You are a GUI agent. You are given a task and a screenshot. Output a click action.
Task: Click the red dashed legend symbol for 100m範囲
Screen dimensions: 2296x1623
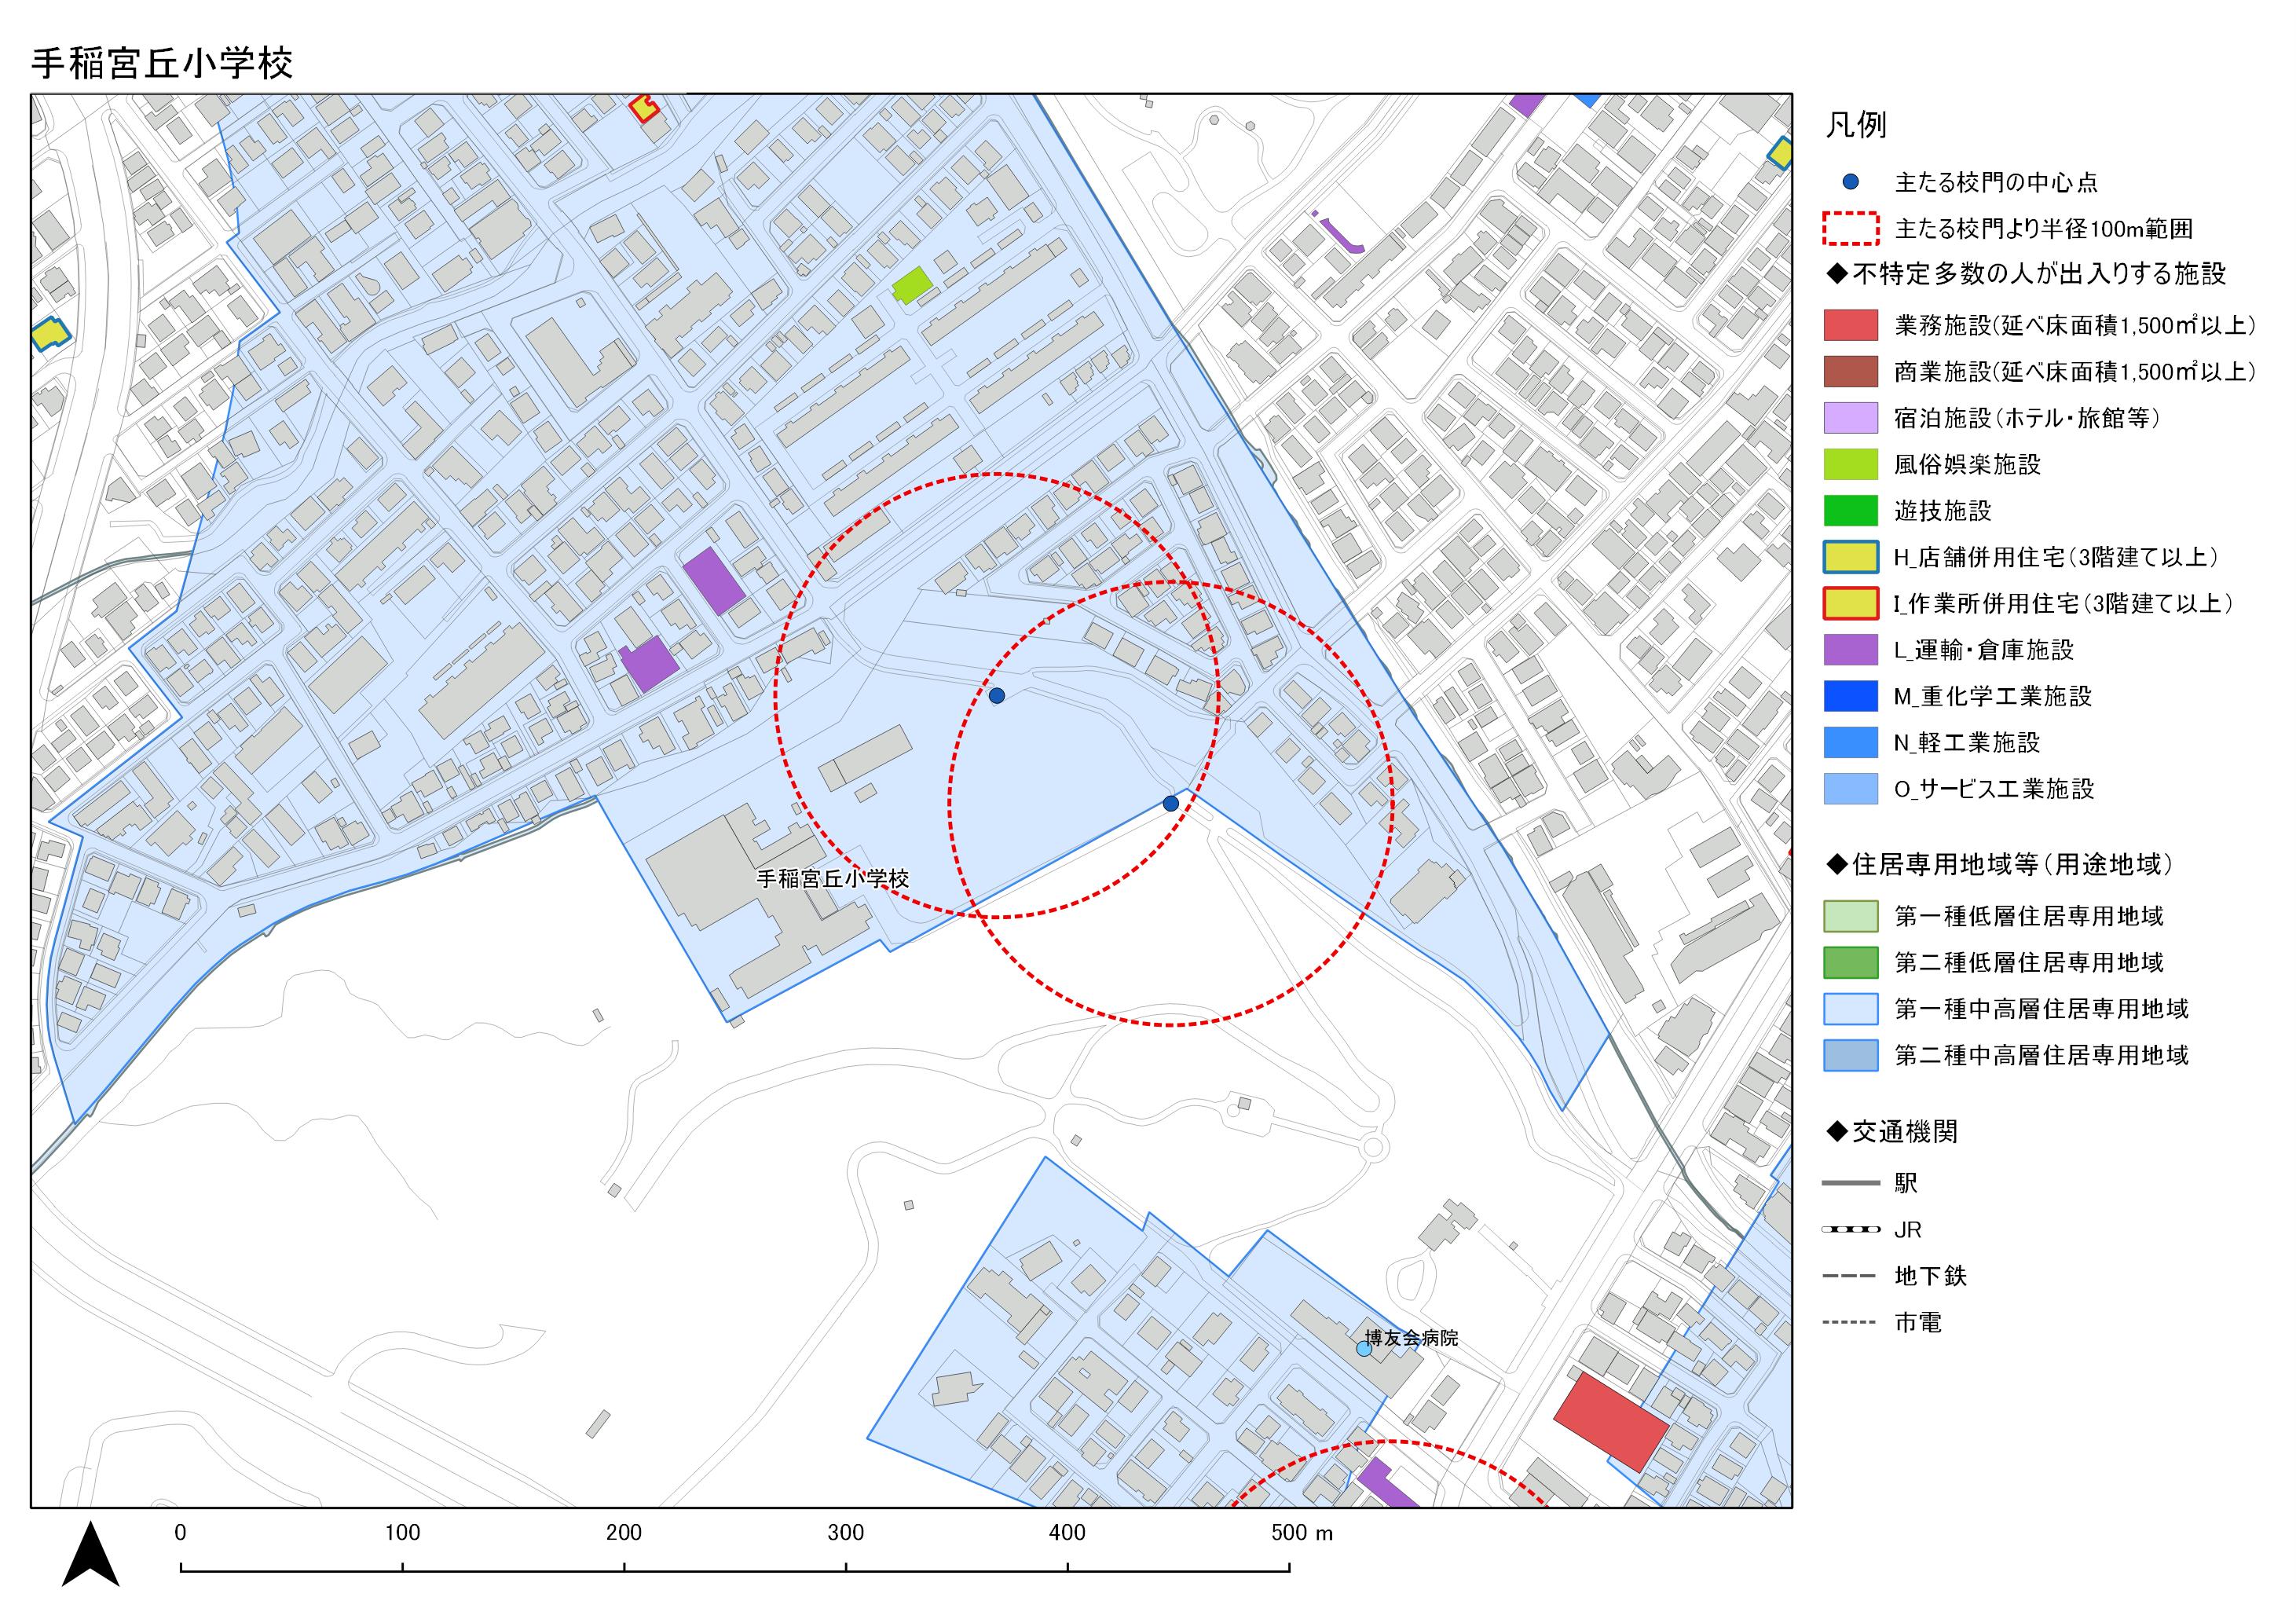click(x=1851, y=229)
